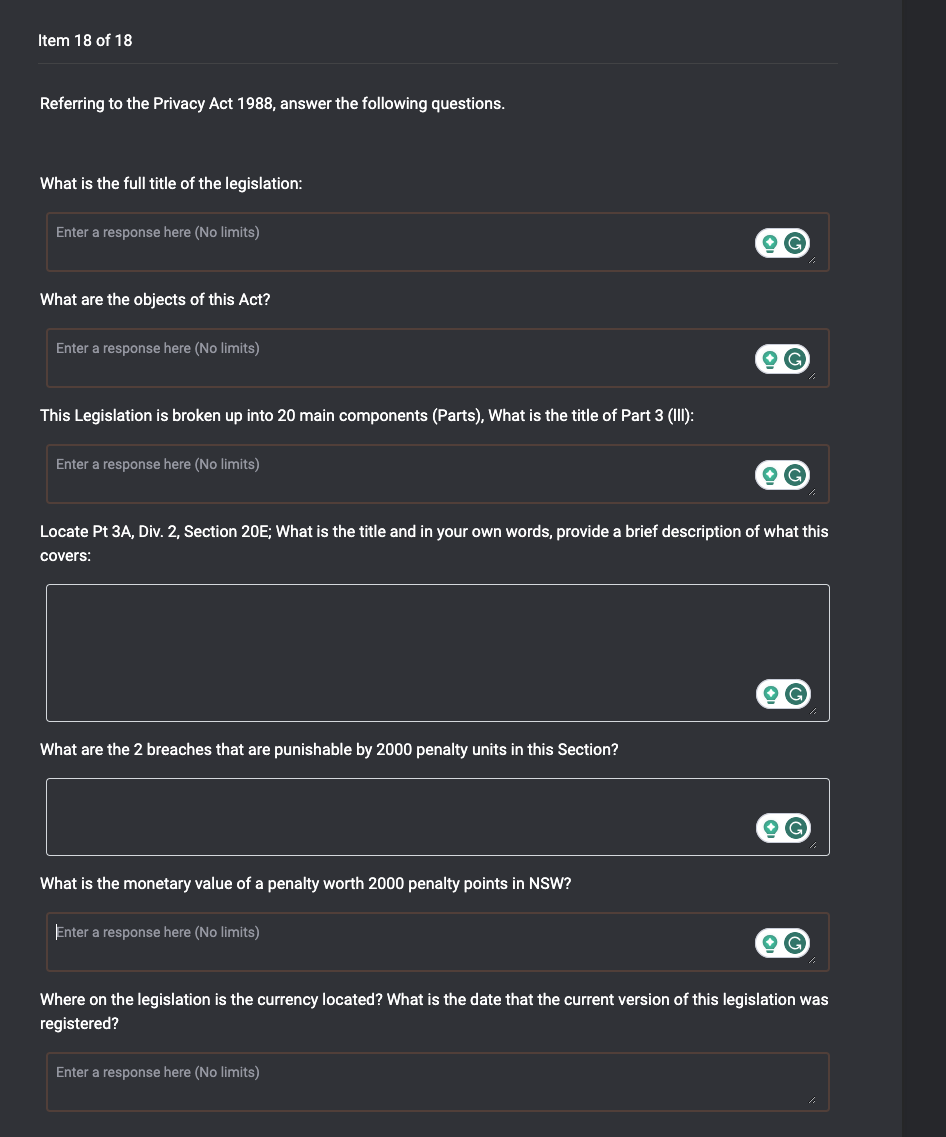Viewport: 946px width, 1137px height.
Task: Select the registration date answer field
Action: tap(400, 1080)
